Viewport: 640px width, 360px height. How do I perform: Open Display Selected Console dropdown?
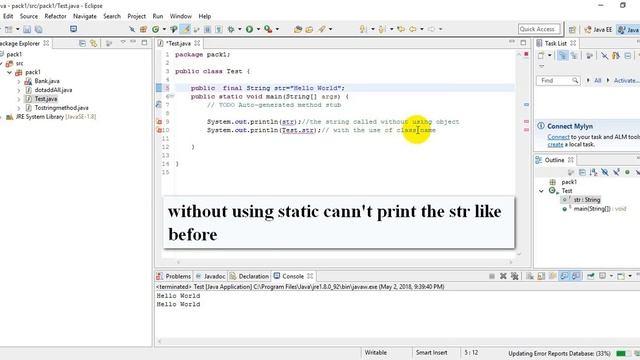point(611,276)
